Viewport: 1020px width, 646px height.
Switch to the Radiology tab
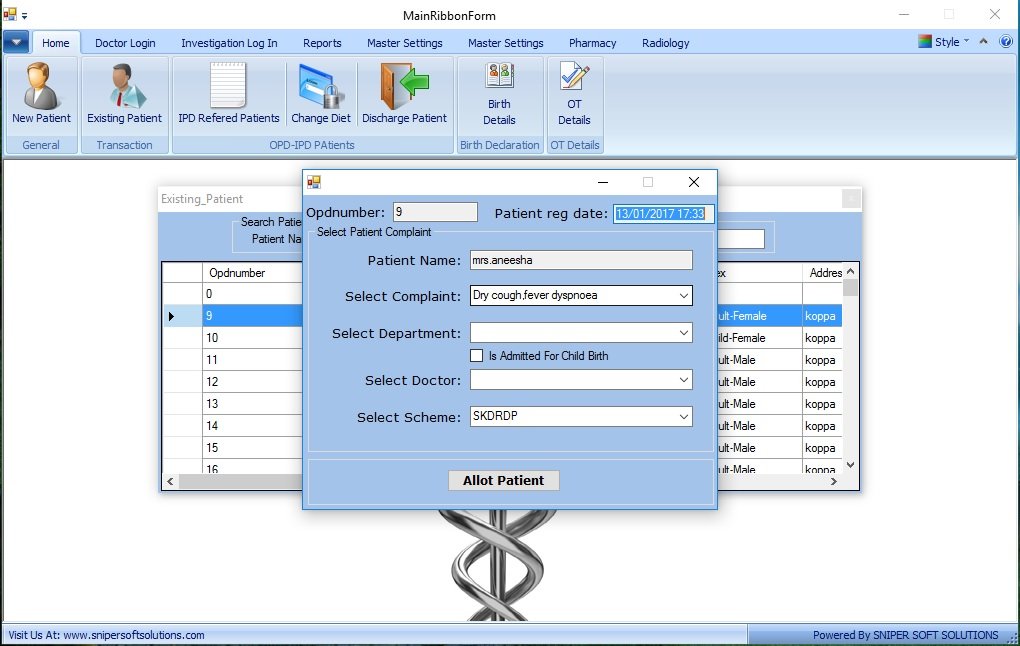[x=665, y=43]
